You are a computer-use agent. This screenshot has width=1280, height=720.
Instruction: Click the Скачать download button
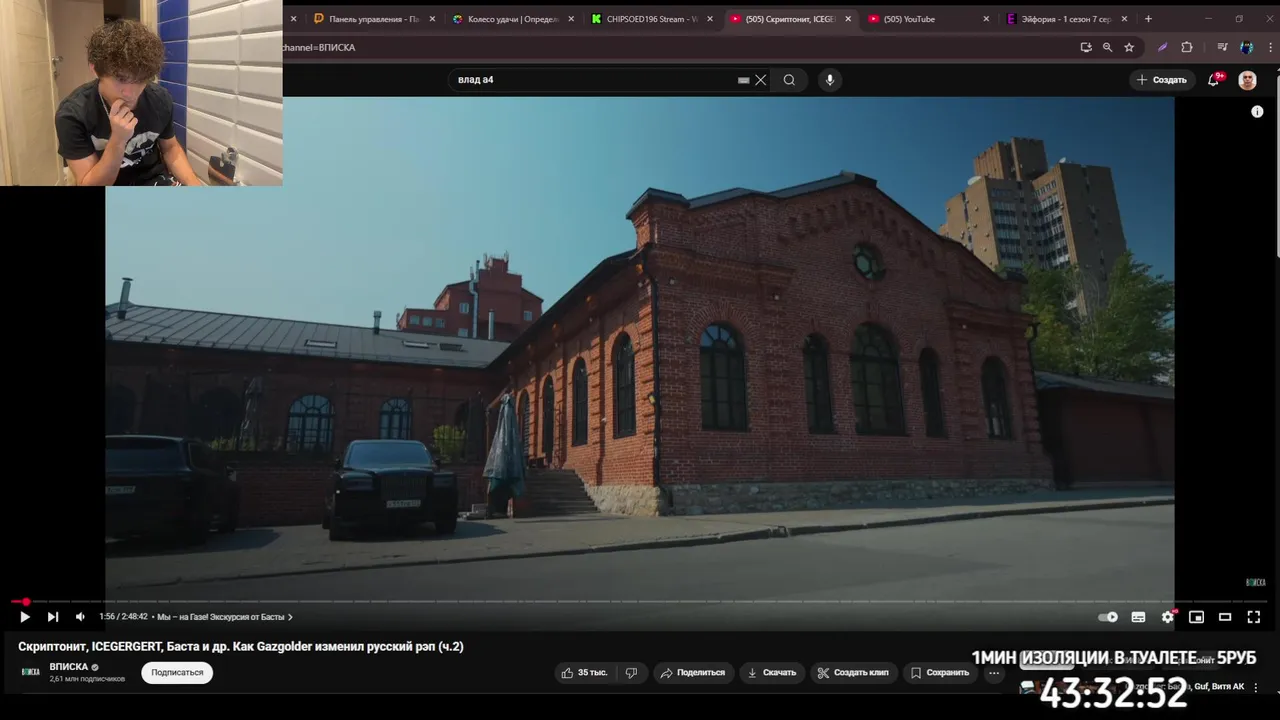tap(772, 673)
